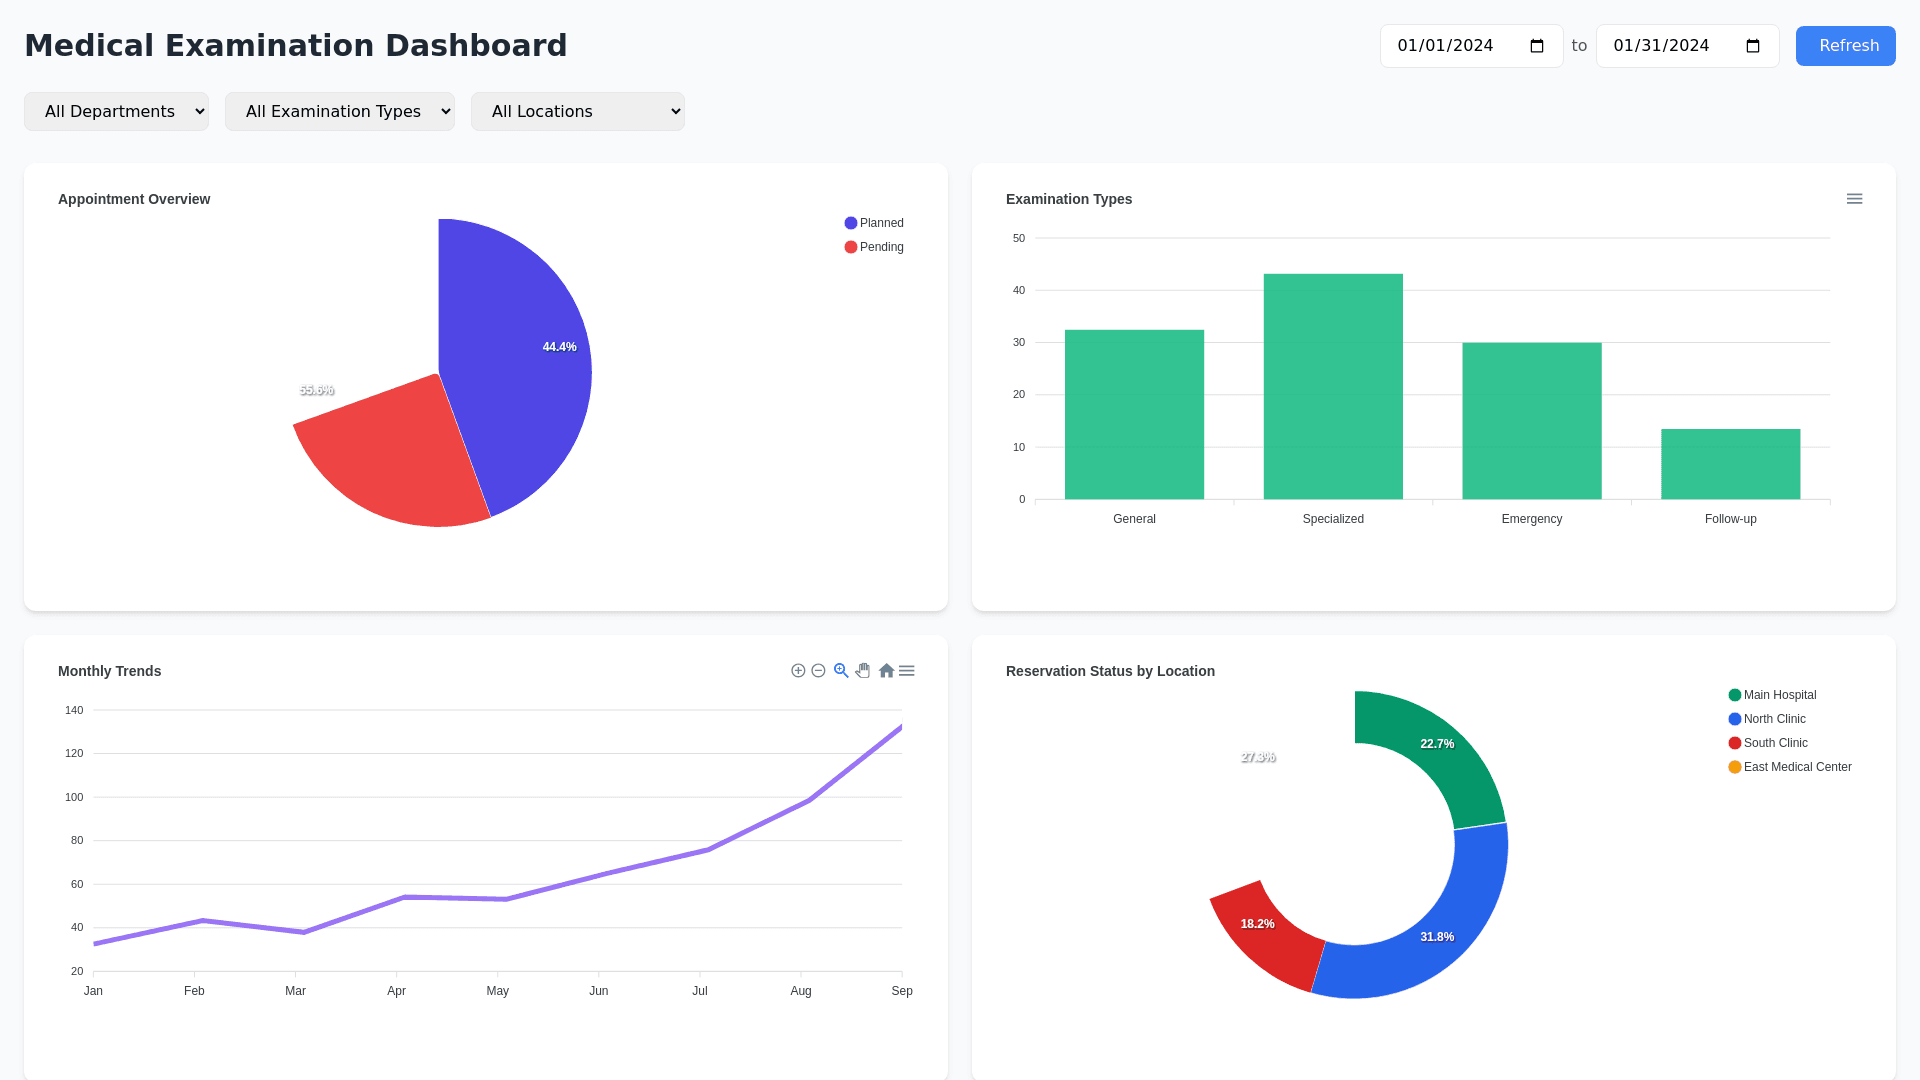The image size is (1920, 1080).
Task: Open All Examination Types dropdown
Action: pos(339,111)
